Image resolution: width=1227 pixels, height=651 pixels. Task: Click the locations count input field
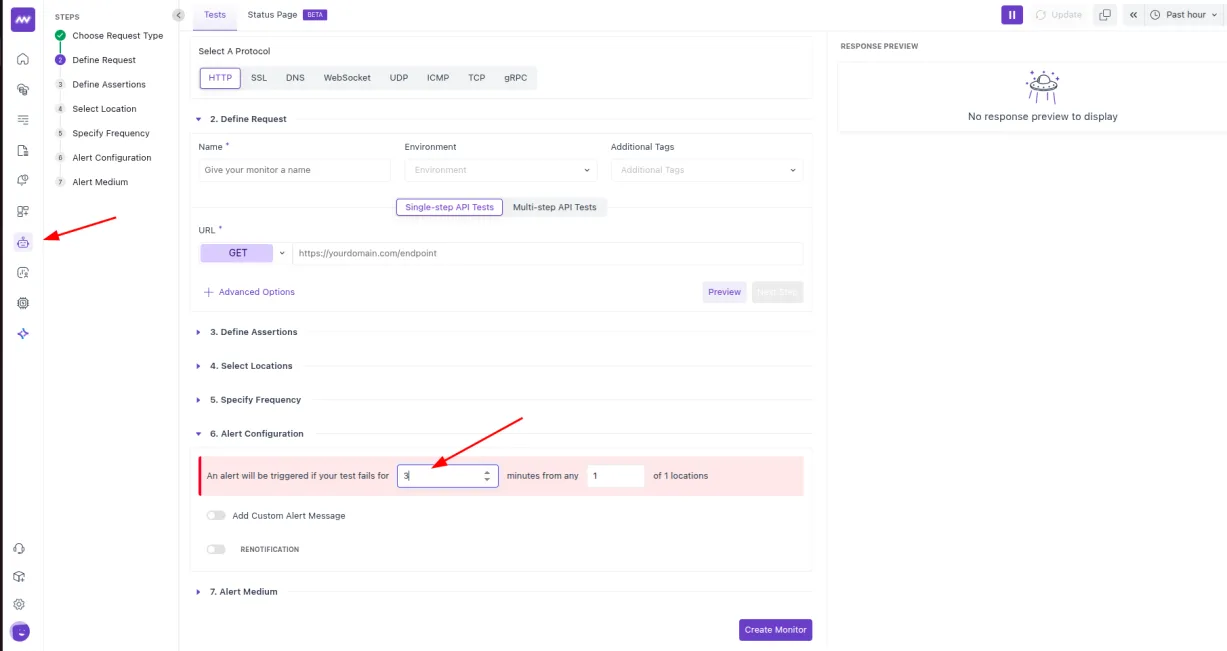coord(616,476)
